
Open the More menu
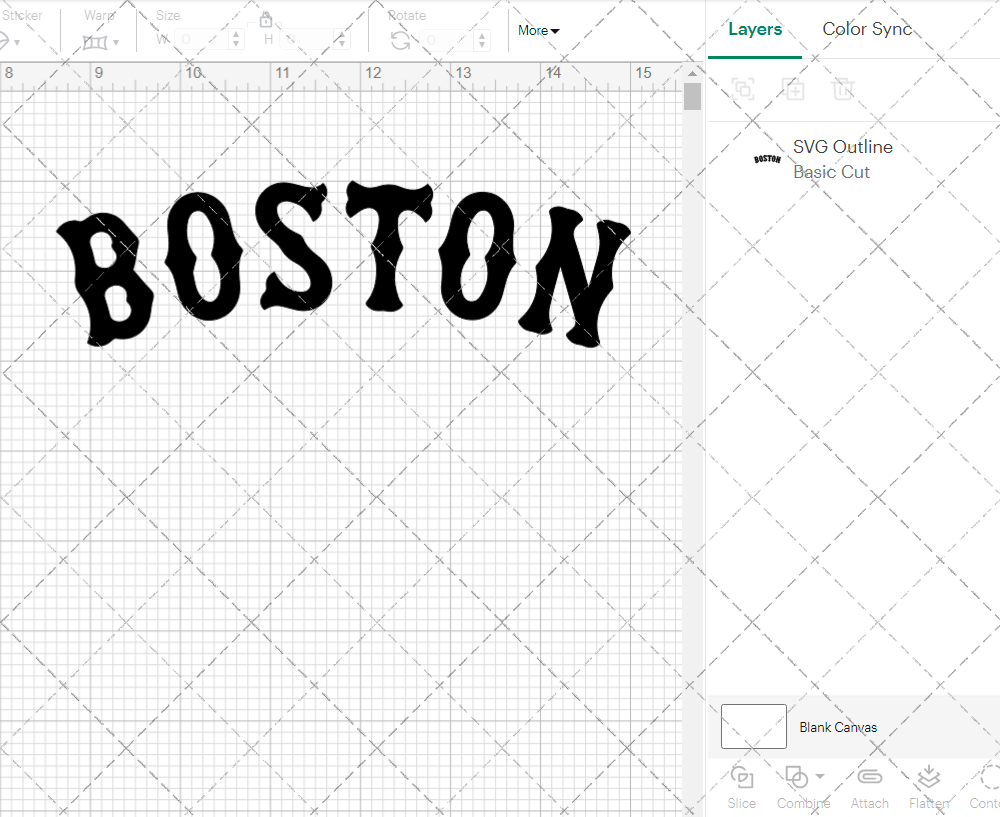[x=537, y=30]
